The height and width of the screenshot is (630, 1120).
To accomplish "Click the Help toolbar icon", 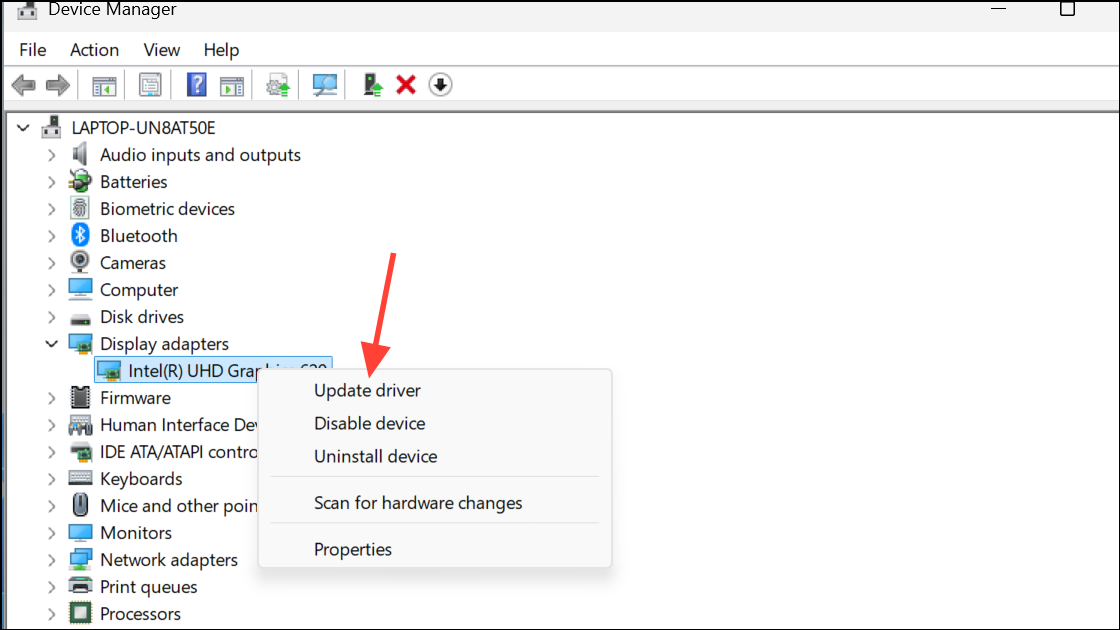I will pyautogui.click(x=196, y=84).
